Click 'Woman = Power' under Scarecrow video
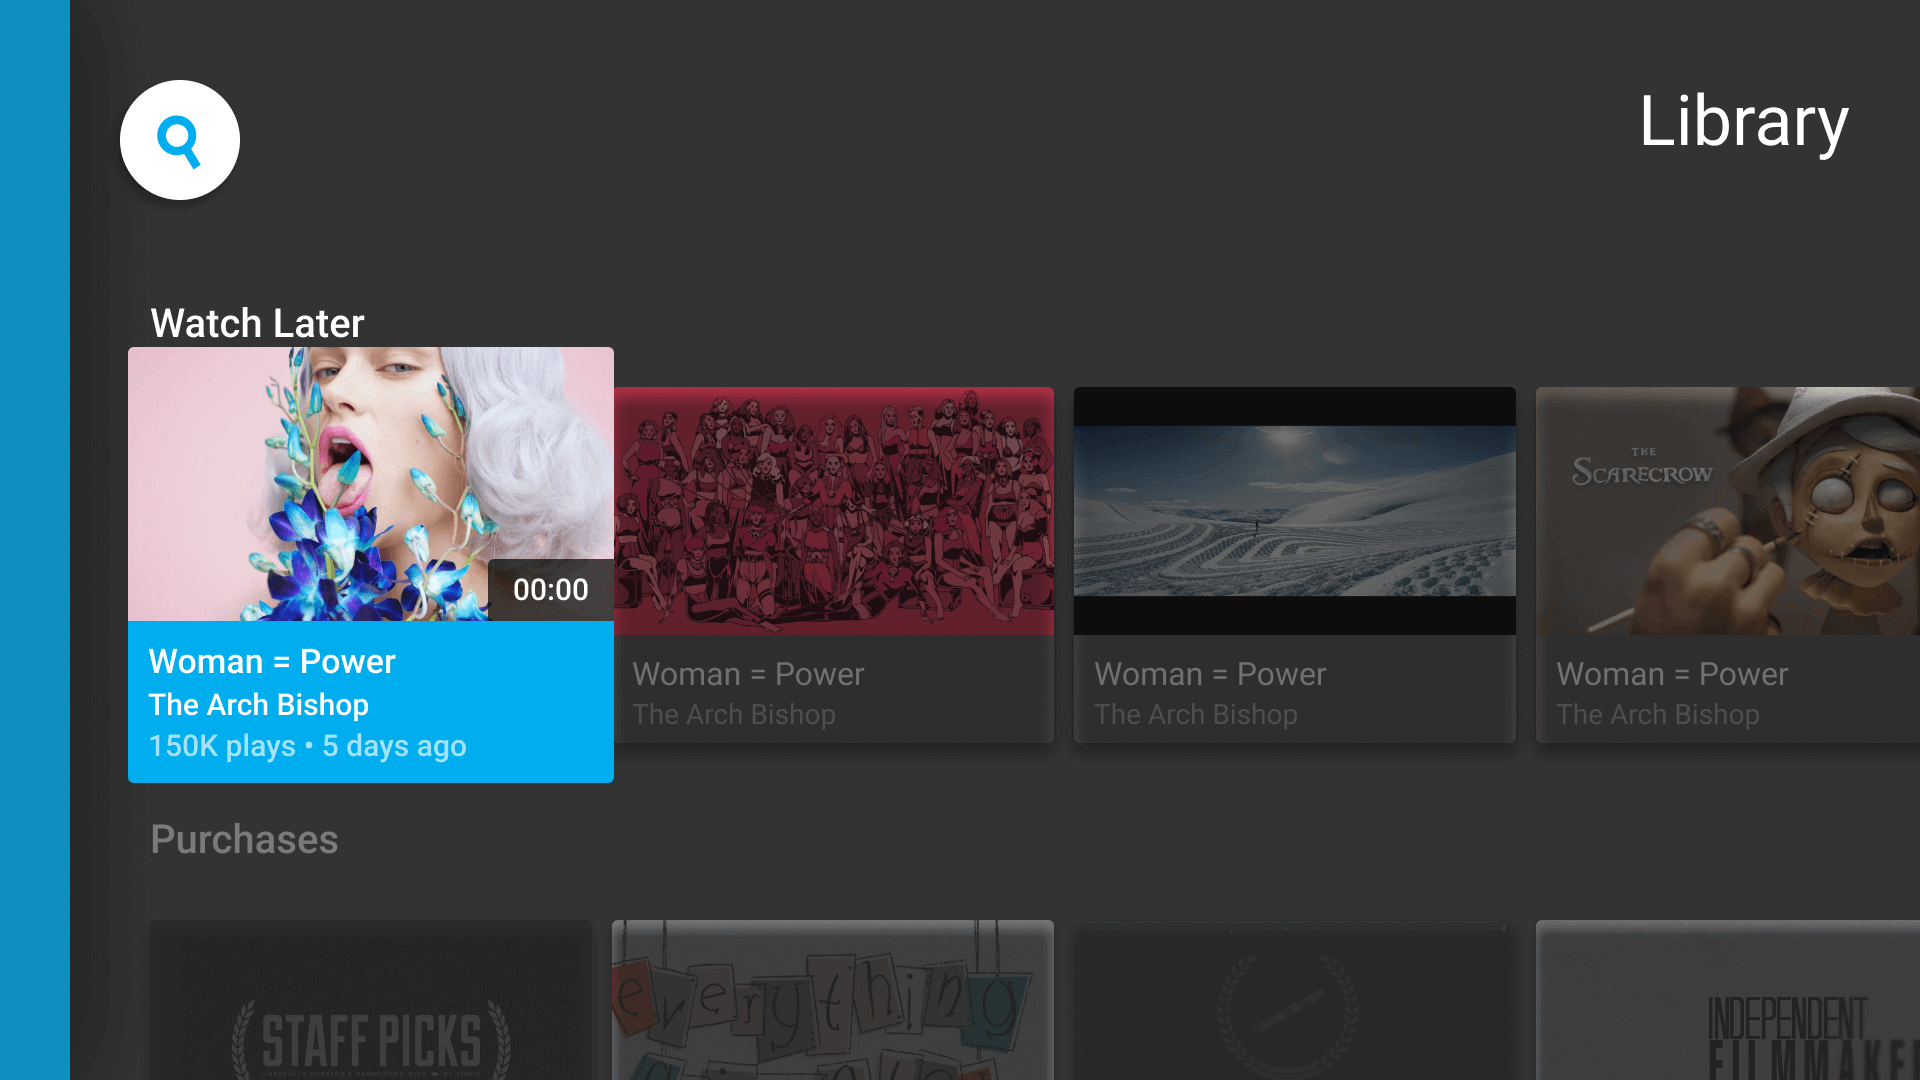The width and height of the screenshot is (1920, 1080). (1672, 674)
